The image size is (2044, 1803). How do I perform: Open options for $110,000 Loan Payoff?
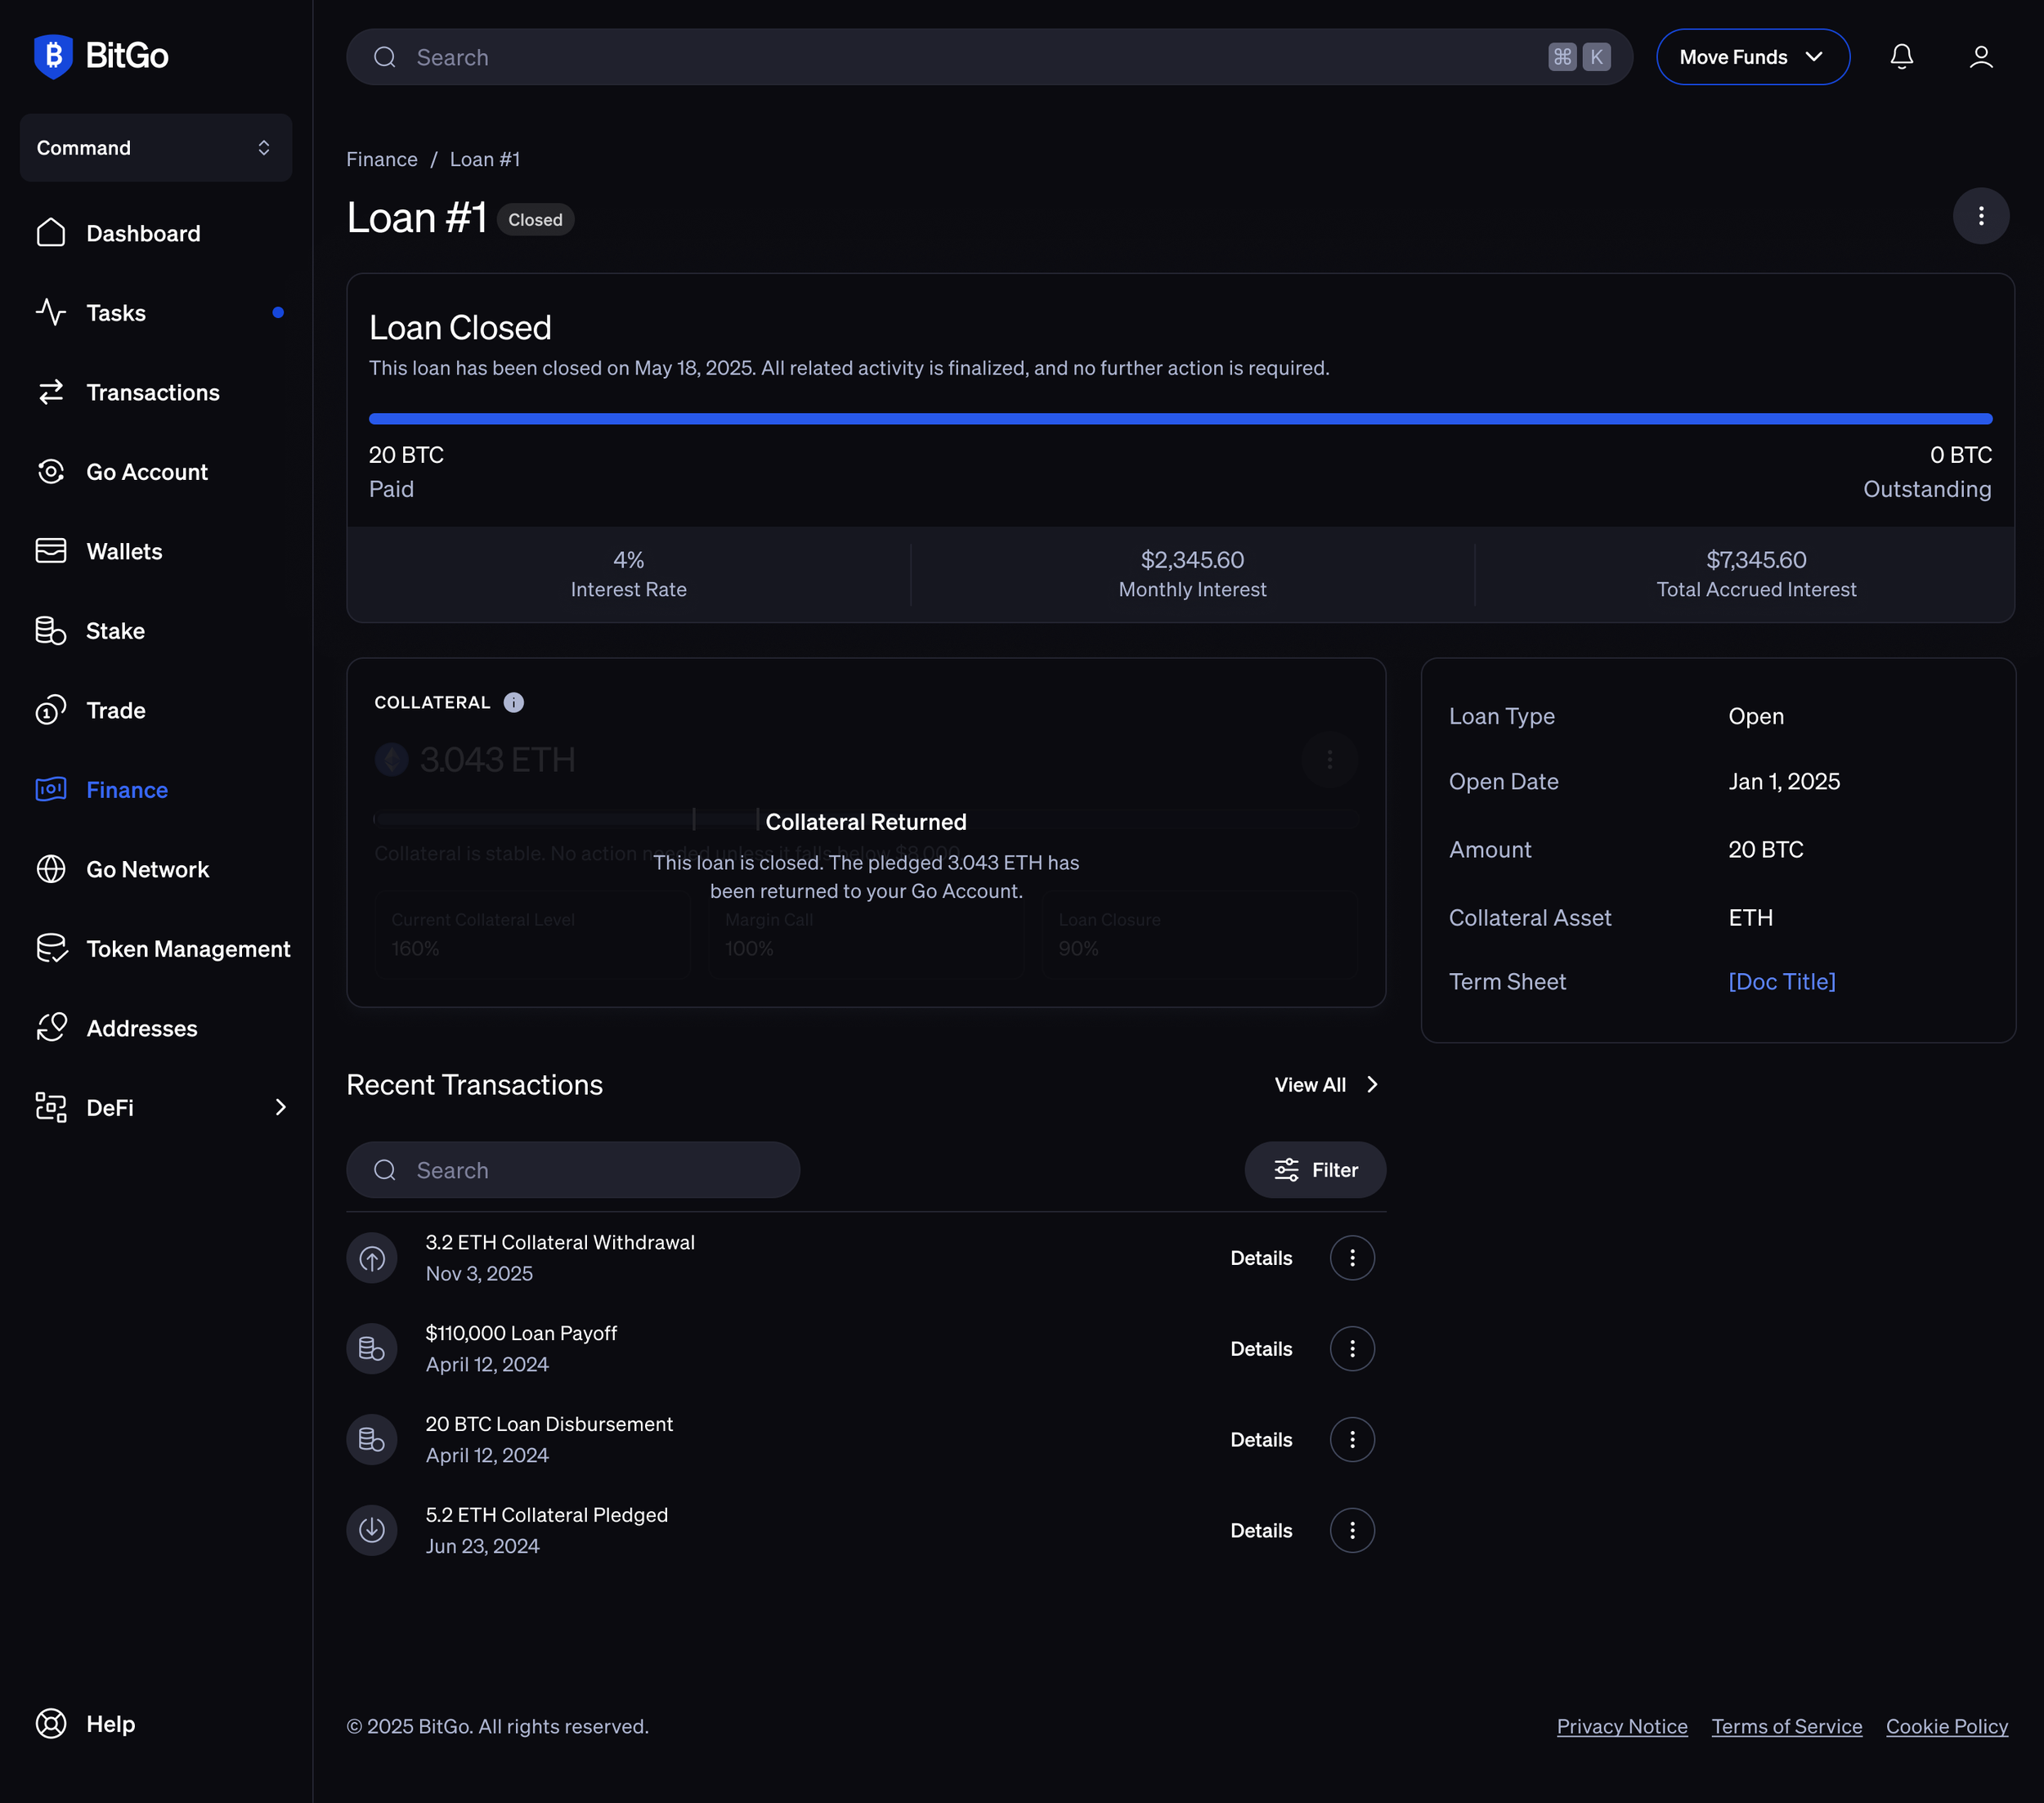coord(1352,1348)
